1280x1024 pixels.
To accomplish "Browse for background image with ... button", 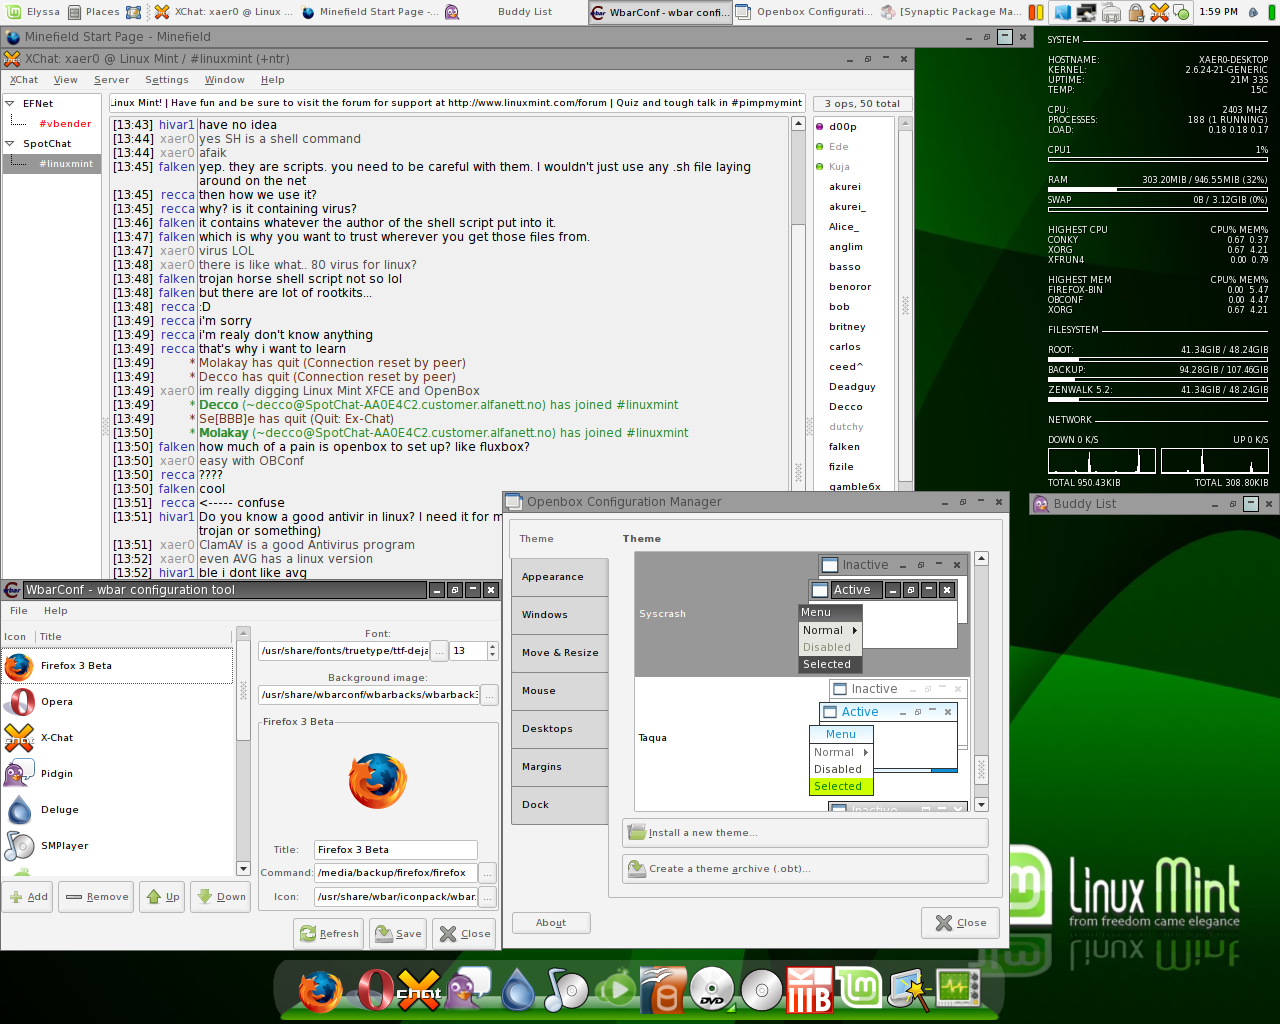I will tap(489, 695).
